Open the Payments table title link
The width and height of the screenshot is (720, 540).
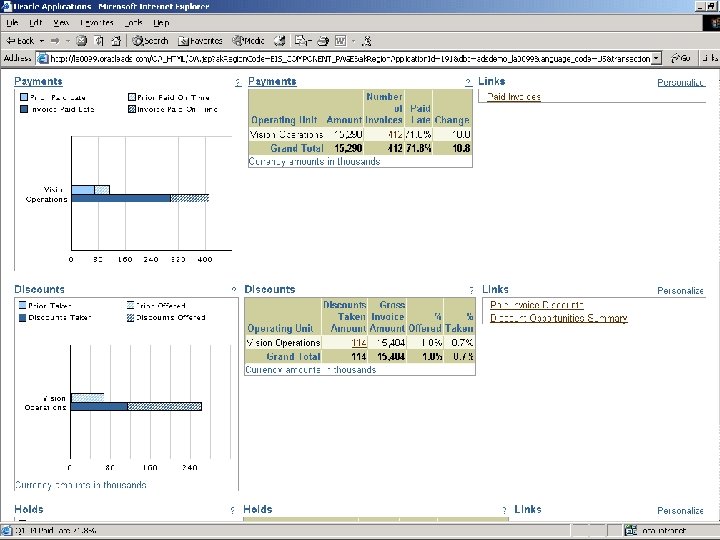272,81
